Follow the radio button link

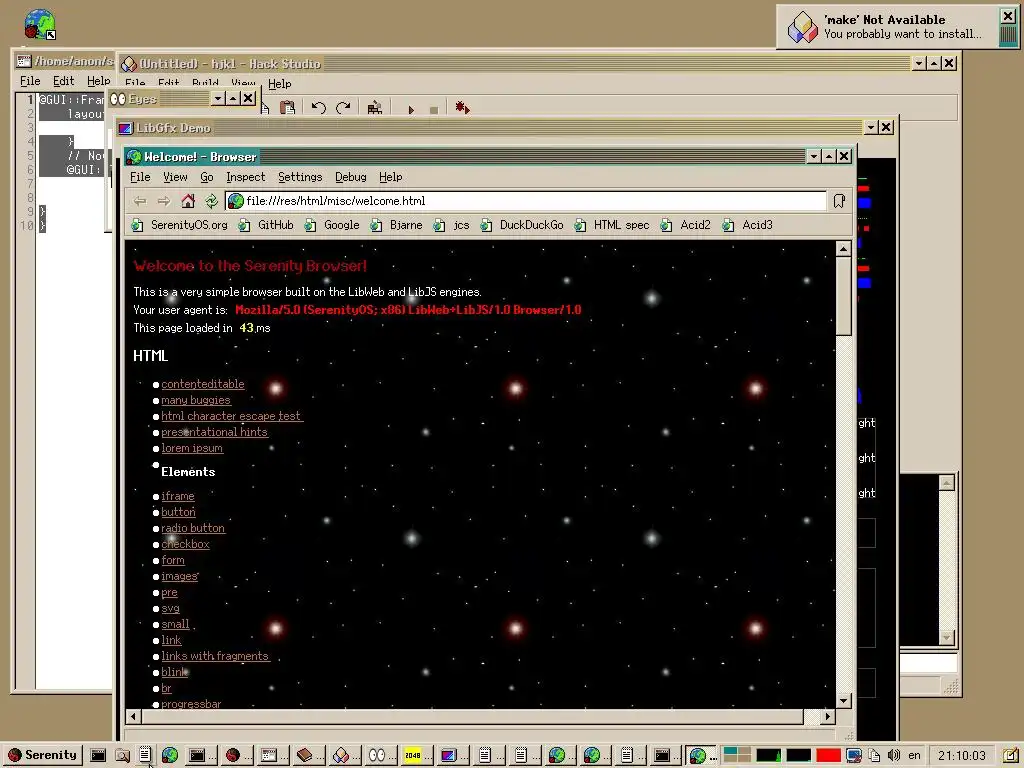pyautogui.click(x=193, y=528)
